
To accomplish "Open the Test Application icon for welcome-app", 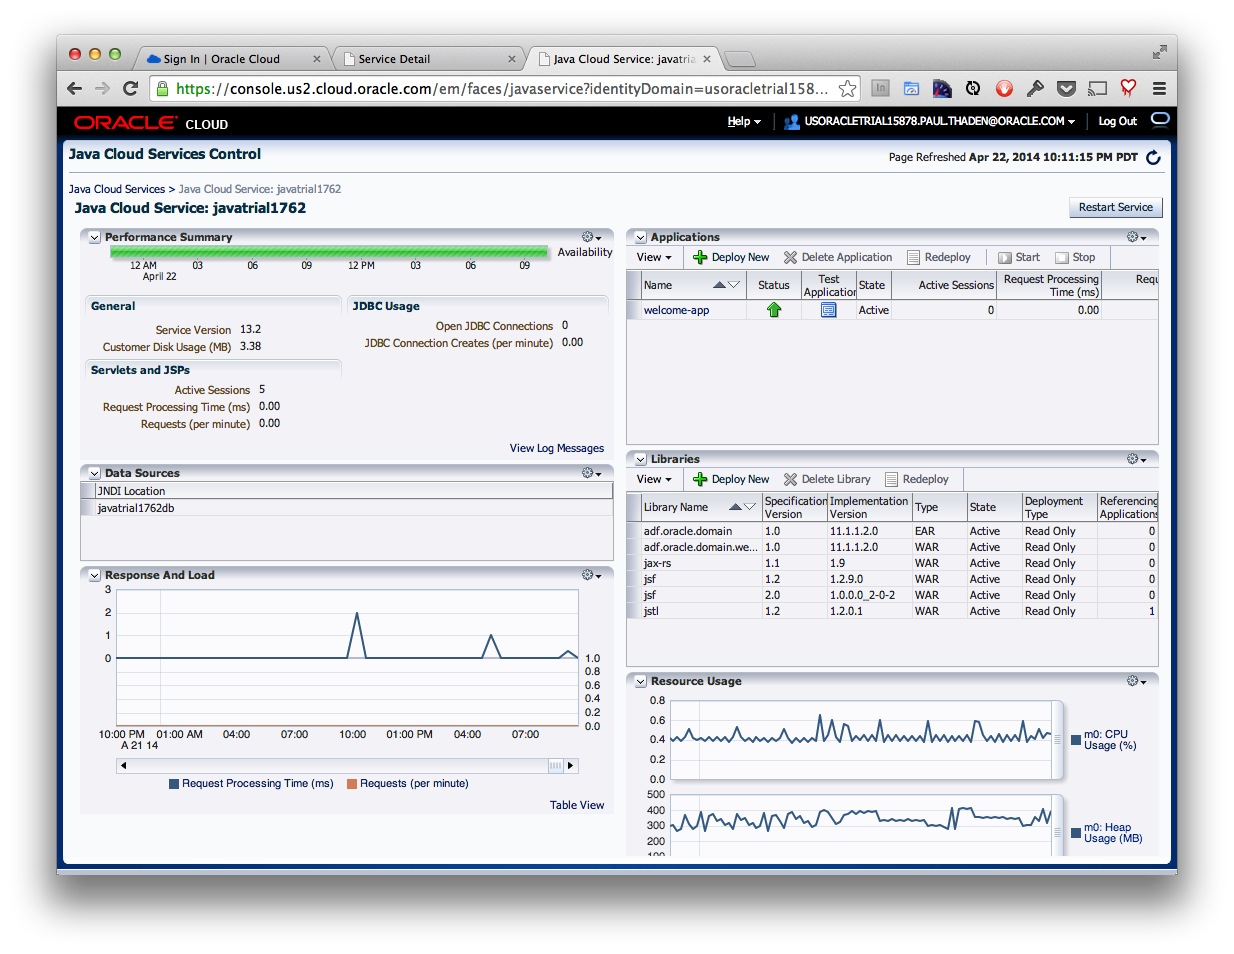I will click(x=828, y=310).
